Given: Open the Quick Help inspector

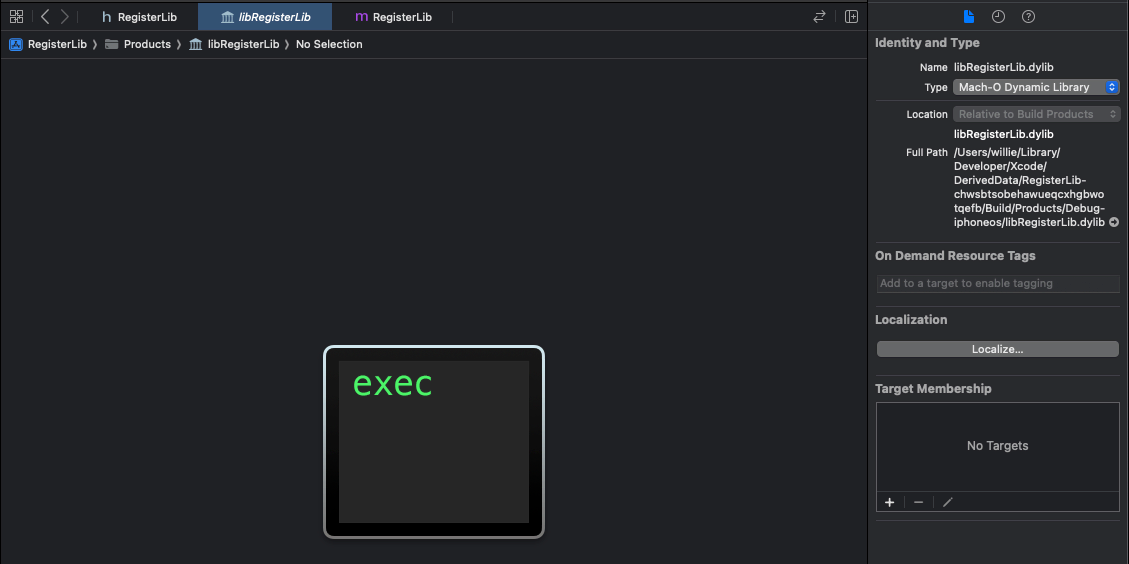Looking at the screenshot, I should click(1028, 17).
